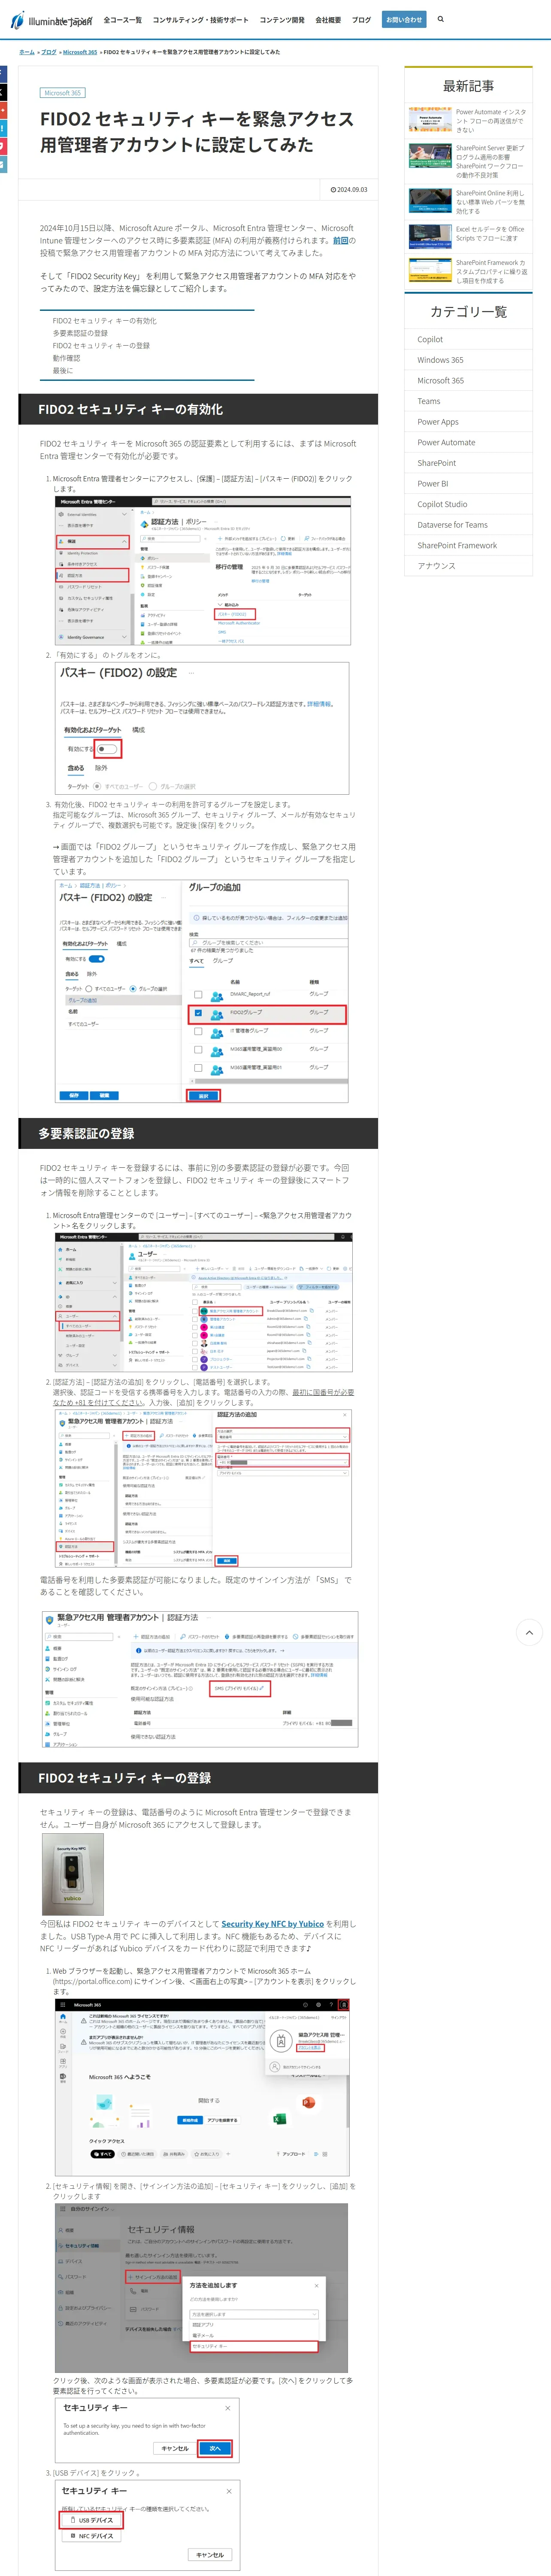The height and width of the screenshot is (2576, 551).
Task: Open Excel セルデータ Office Scripts article thumbnail
Action: (x=430, y=236)
